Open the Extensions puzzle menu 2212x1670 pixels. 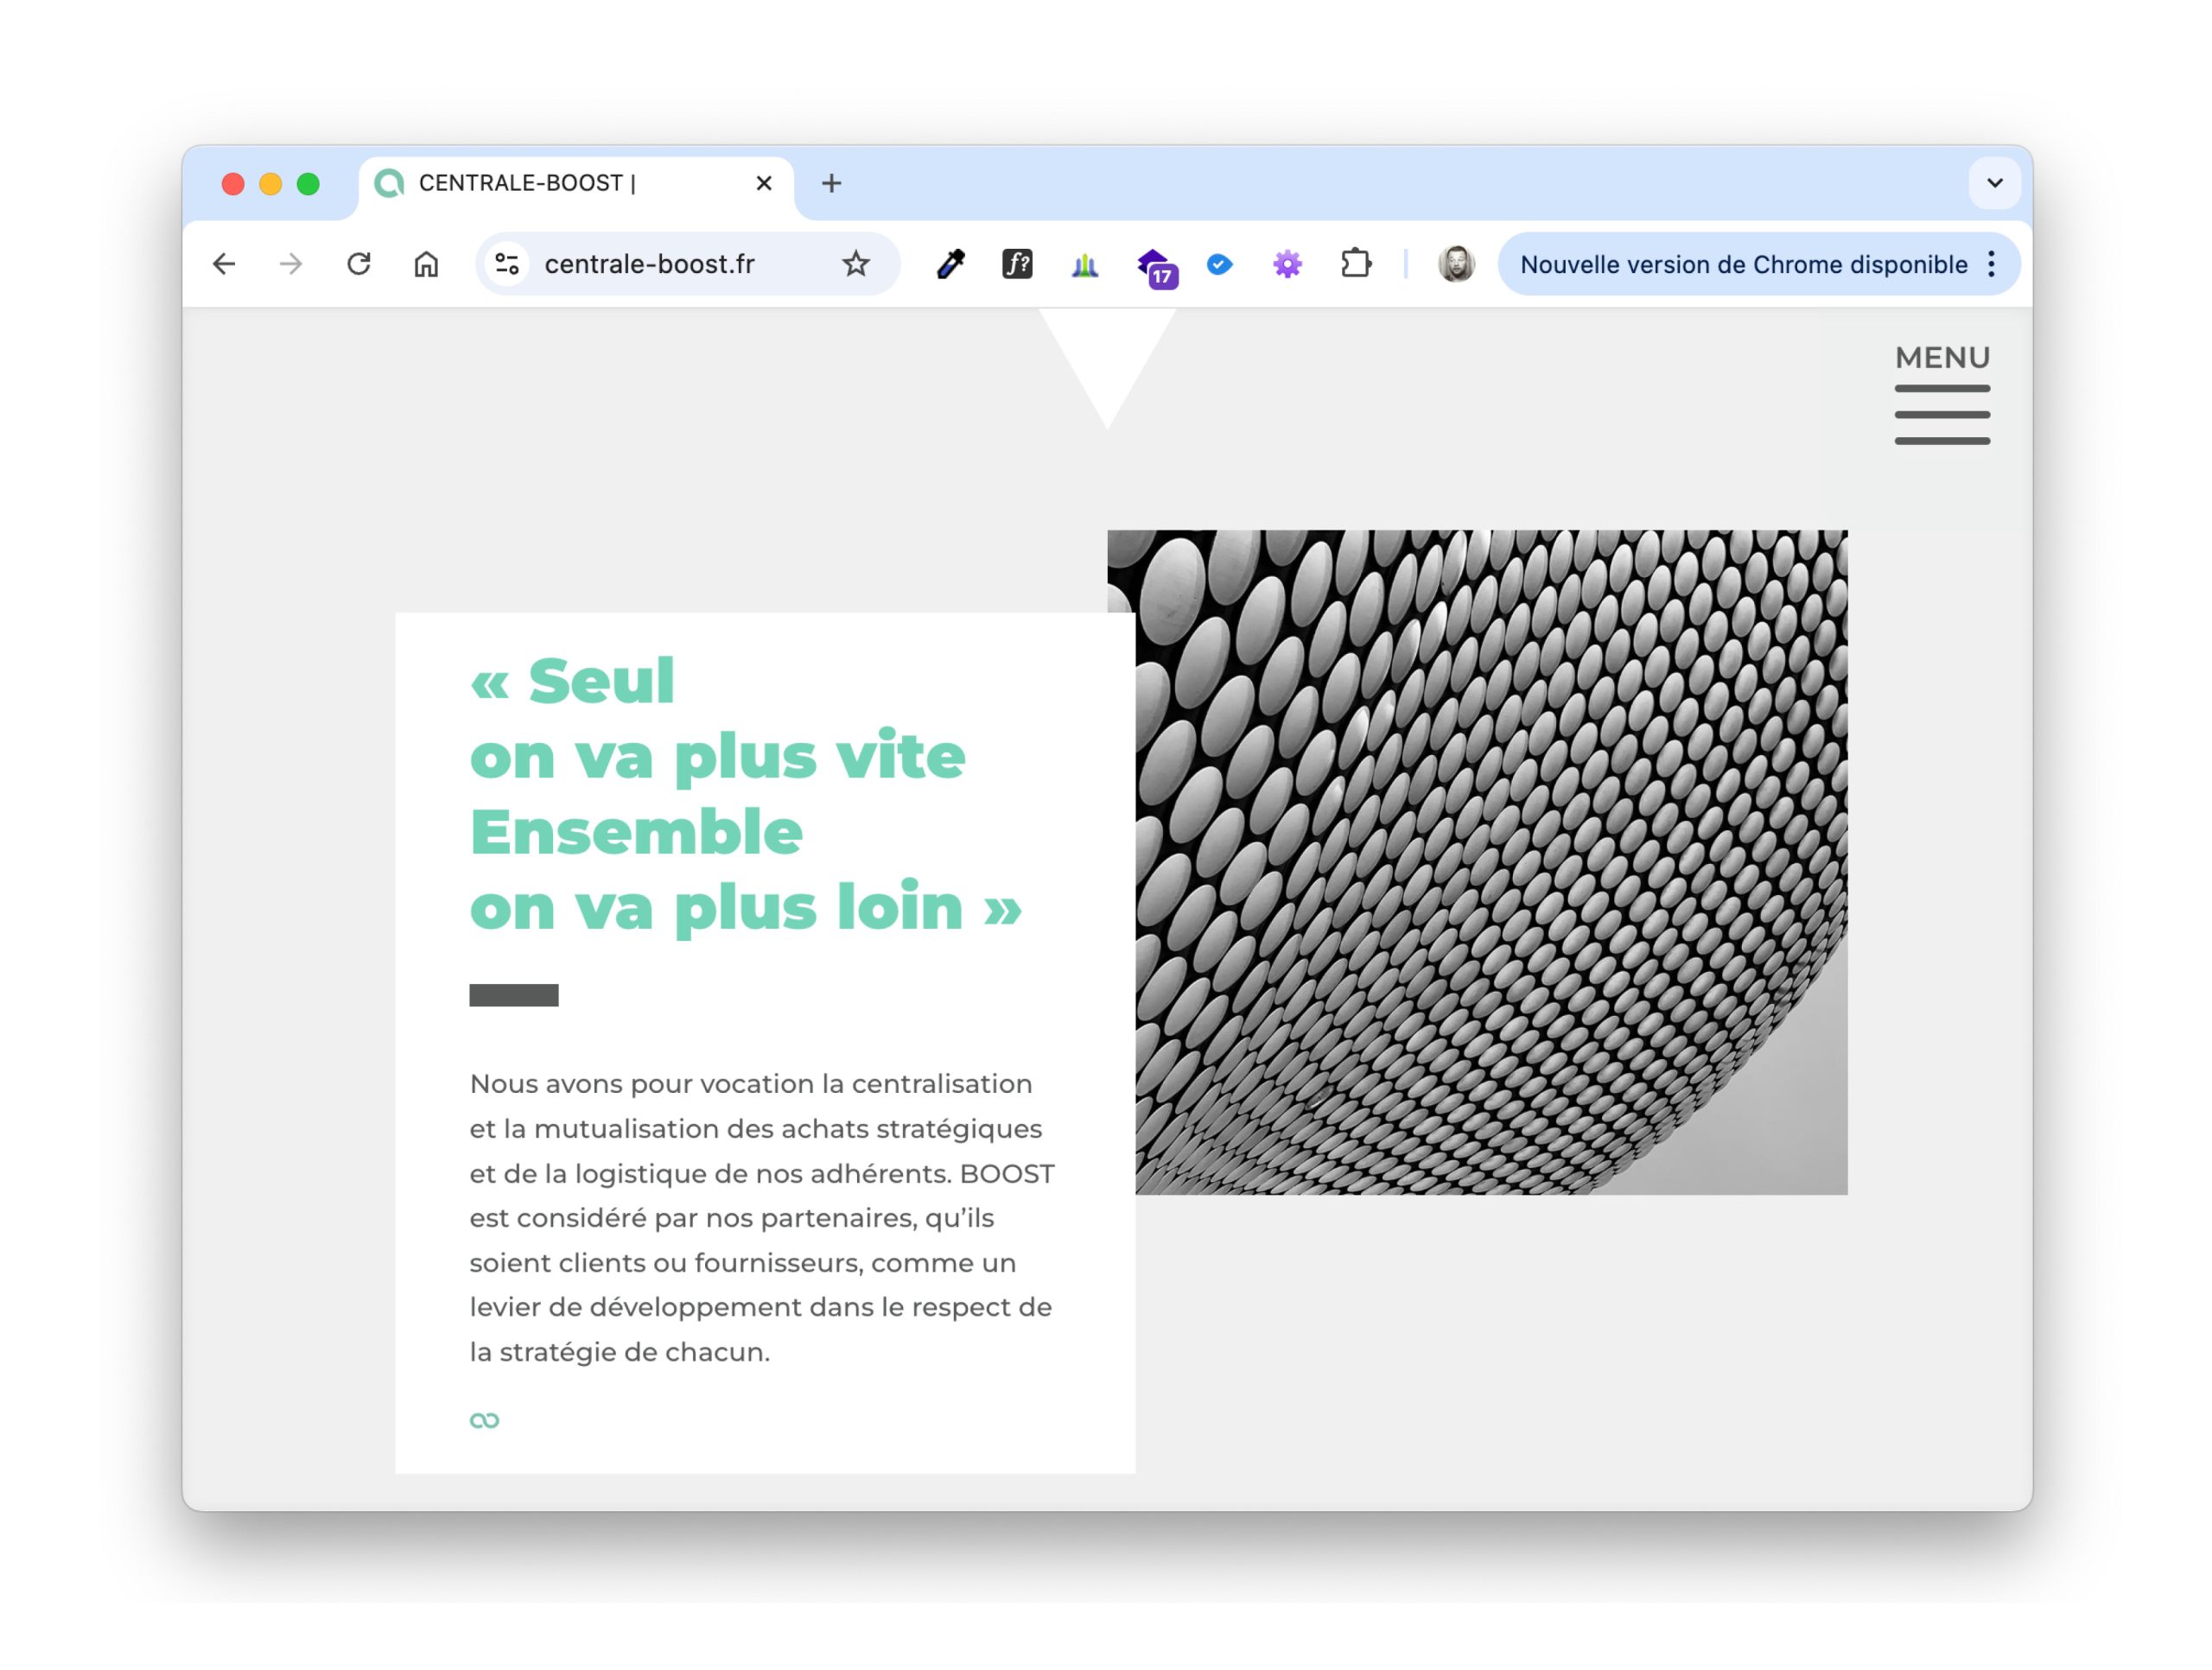coord(1355,264)
